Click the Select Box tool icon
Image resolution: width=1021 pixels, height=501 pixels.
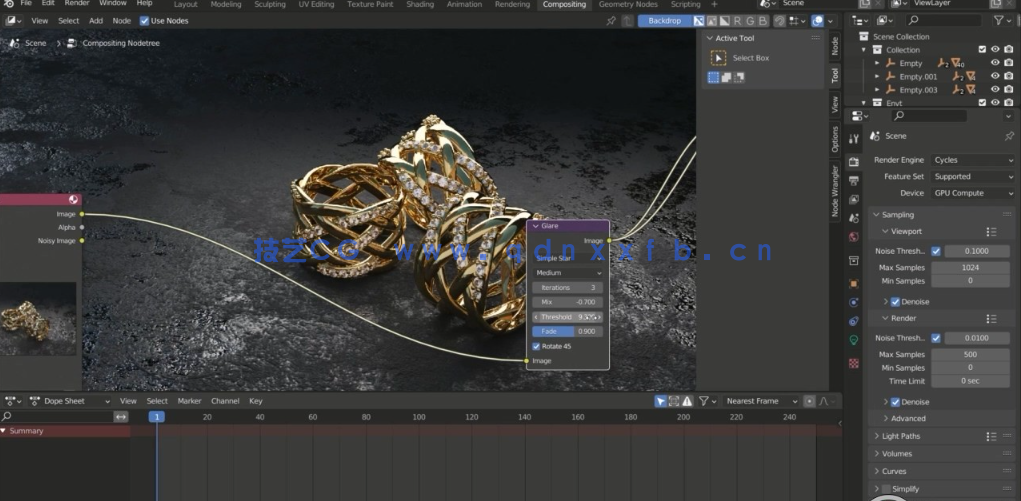click(718, 58)
